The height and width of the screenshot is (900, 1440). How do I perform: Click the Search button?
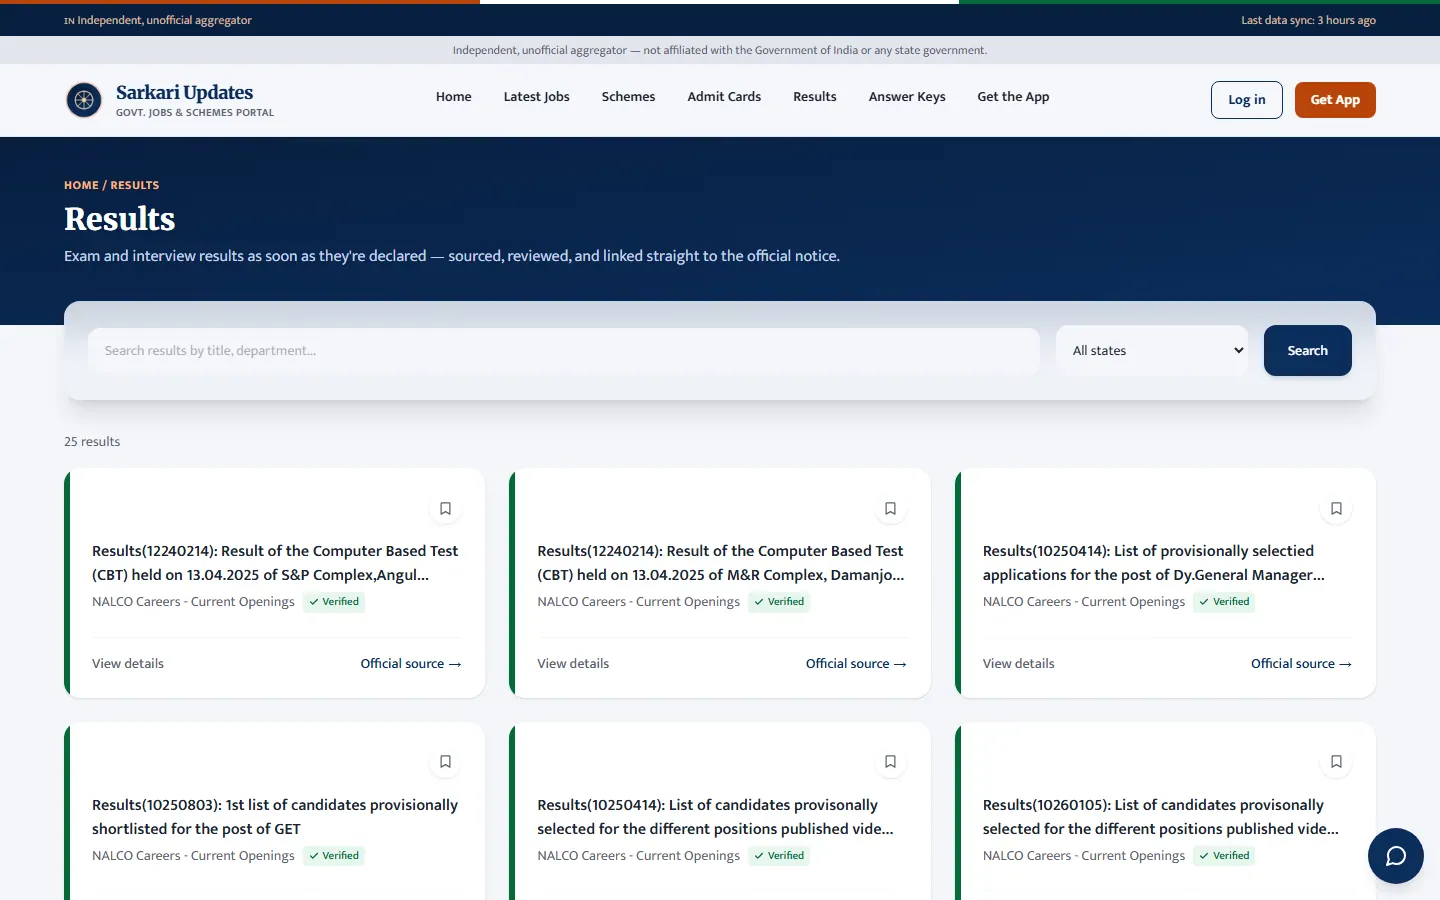(x=1307, y=351)
